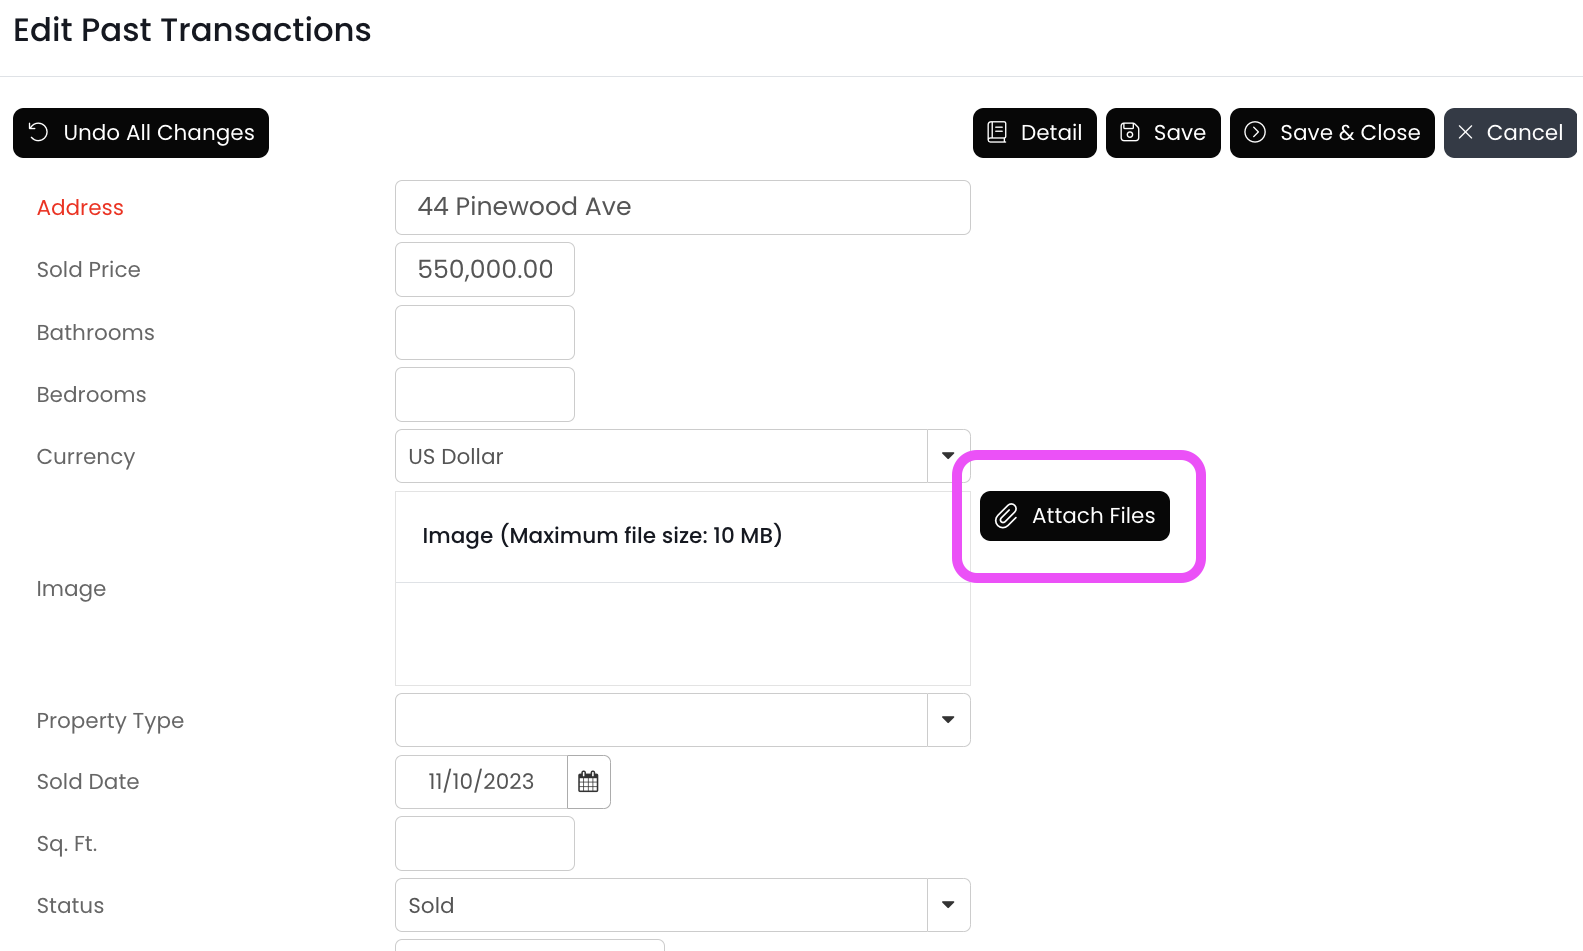
Task: Click the Address input field
Action: click(682, 207)
